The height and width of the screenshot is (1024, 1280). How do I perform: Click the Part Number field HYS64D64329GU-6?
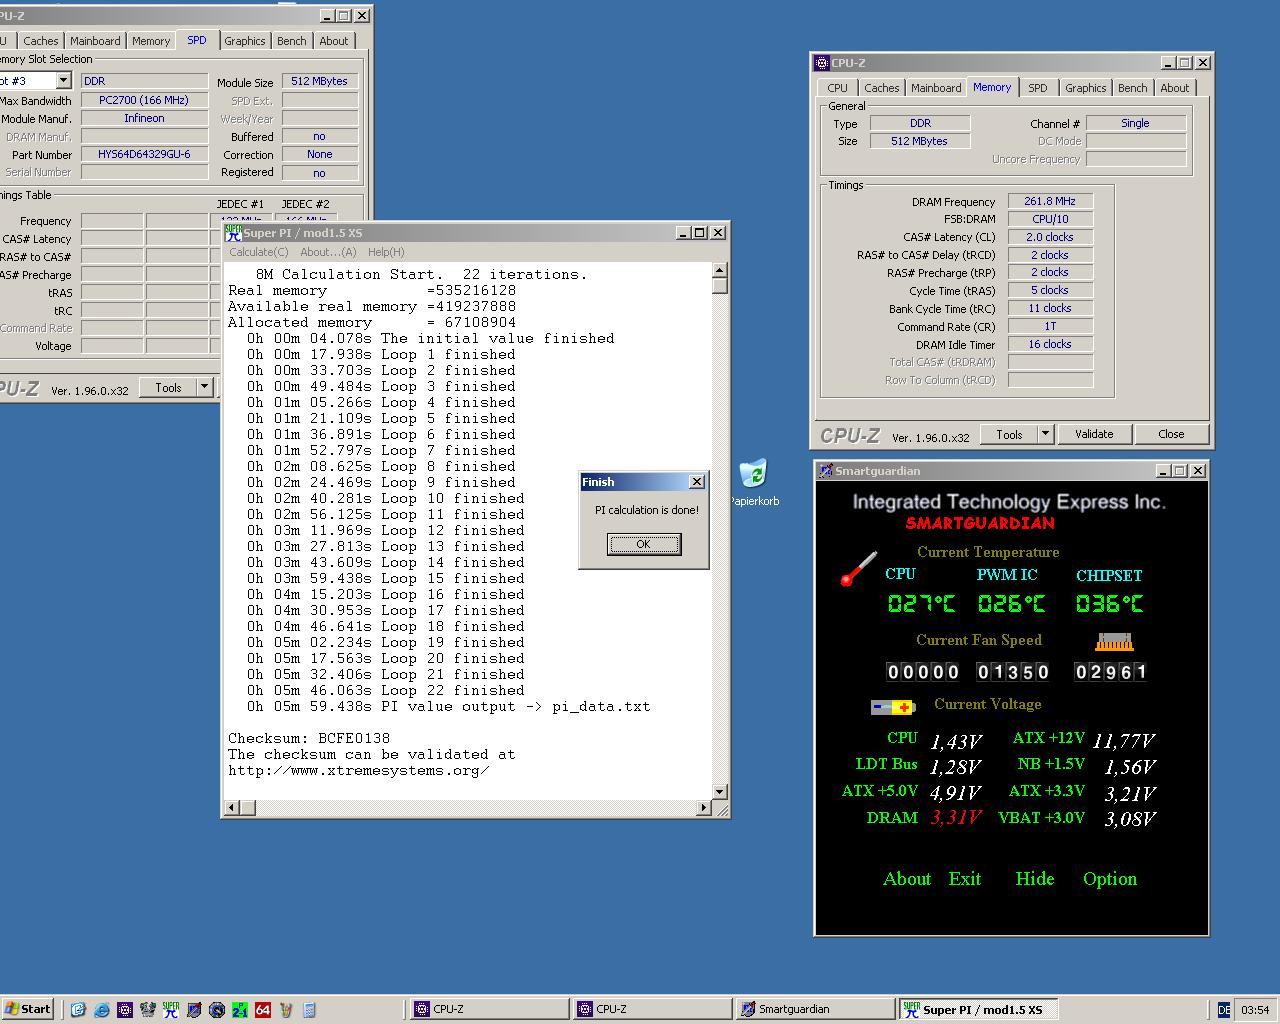[x=144, y=154]
